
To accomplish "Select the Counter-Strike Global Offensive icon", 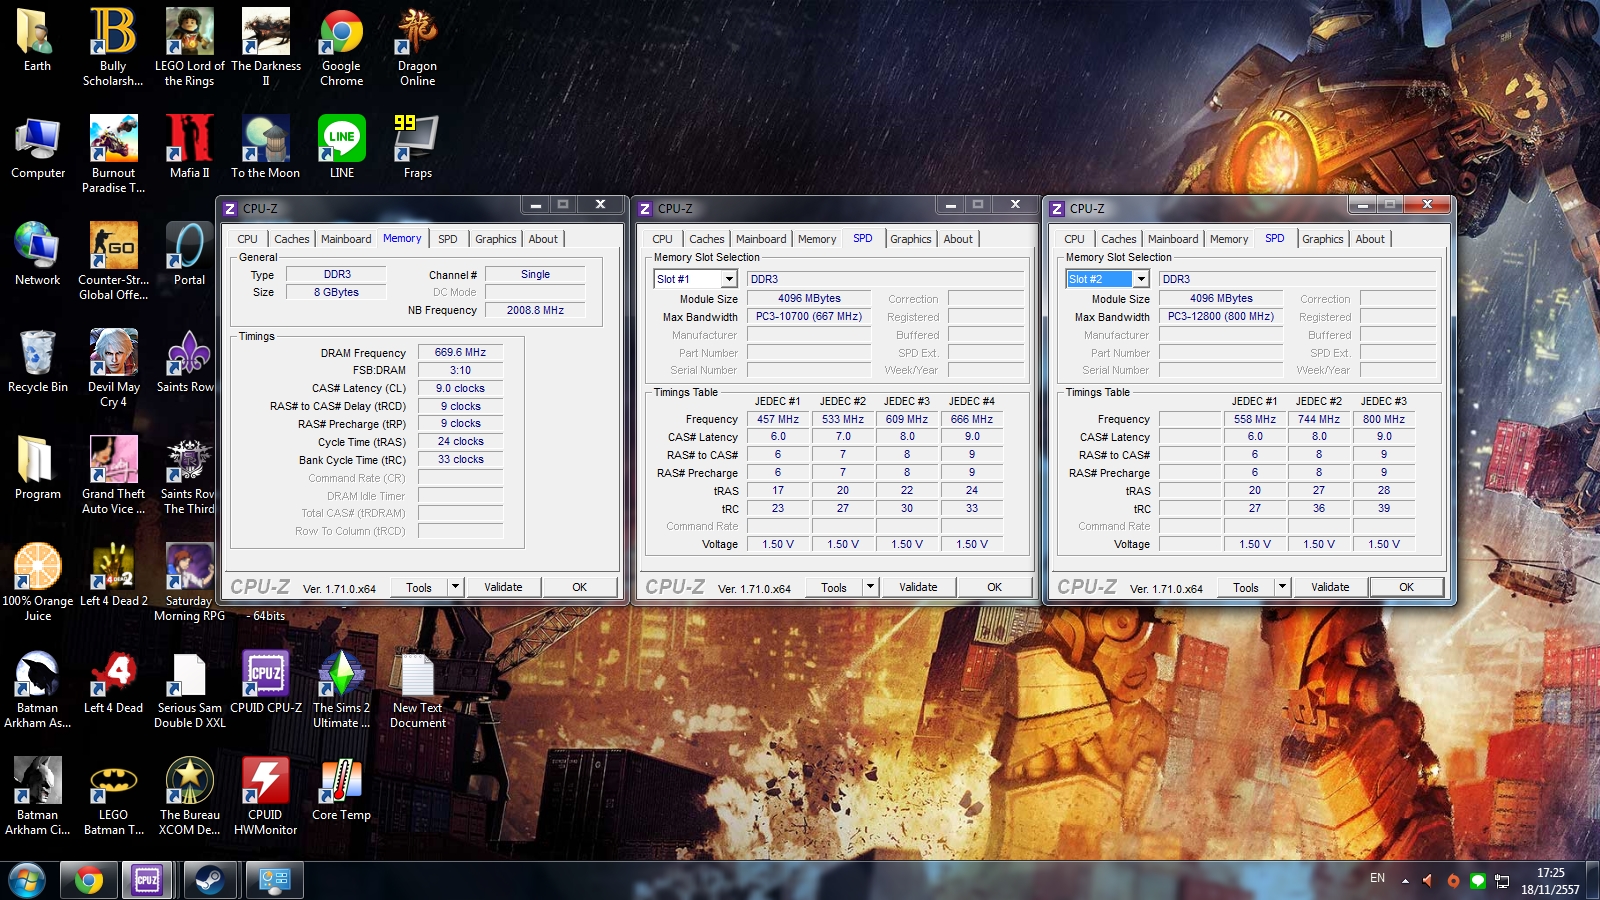I will click(x=113, y=261).
